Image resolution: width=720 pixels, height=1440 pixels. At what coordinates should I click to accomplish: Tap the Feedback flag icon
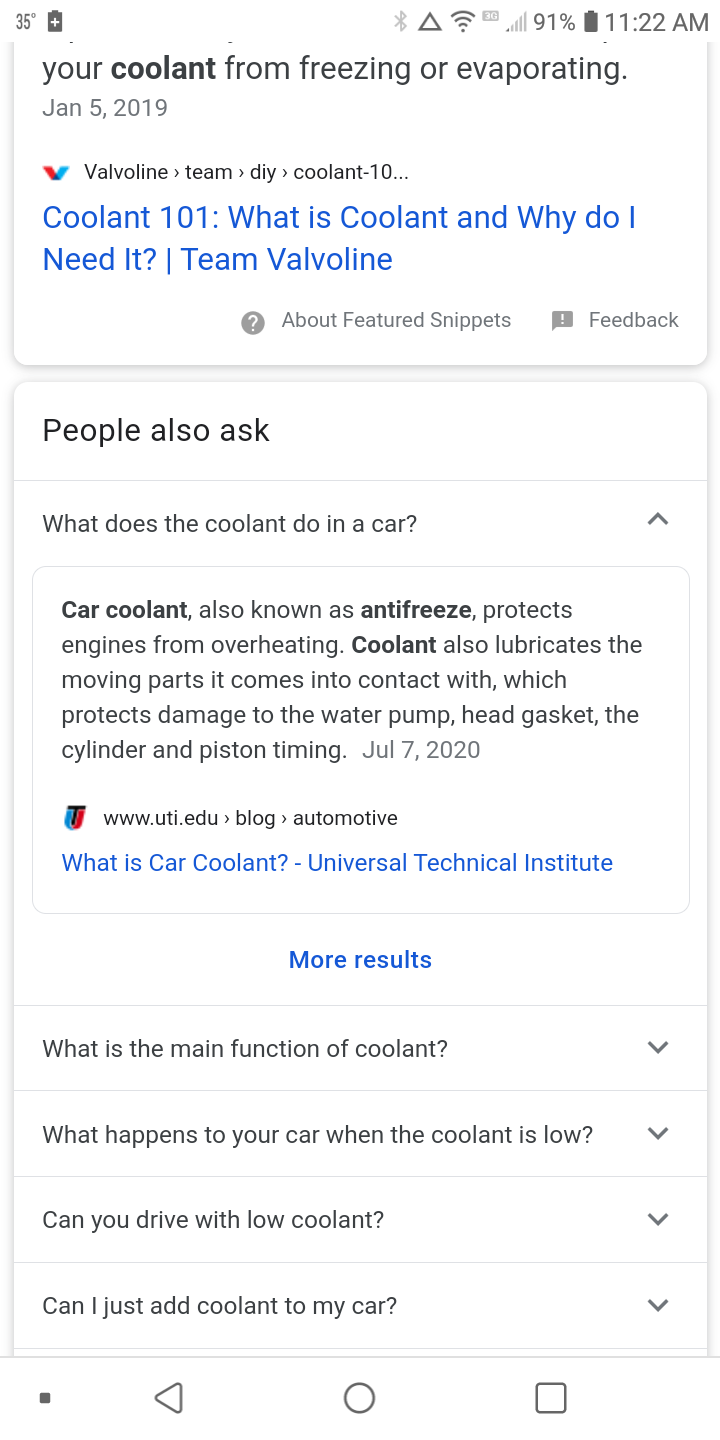point(563,321)
